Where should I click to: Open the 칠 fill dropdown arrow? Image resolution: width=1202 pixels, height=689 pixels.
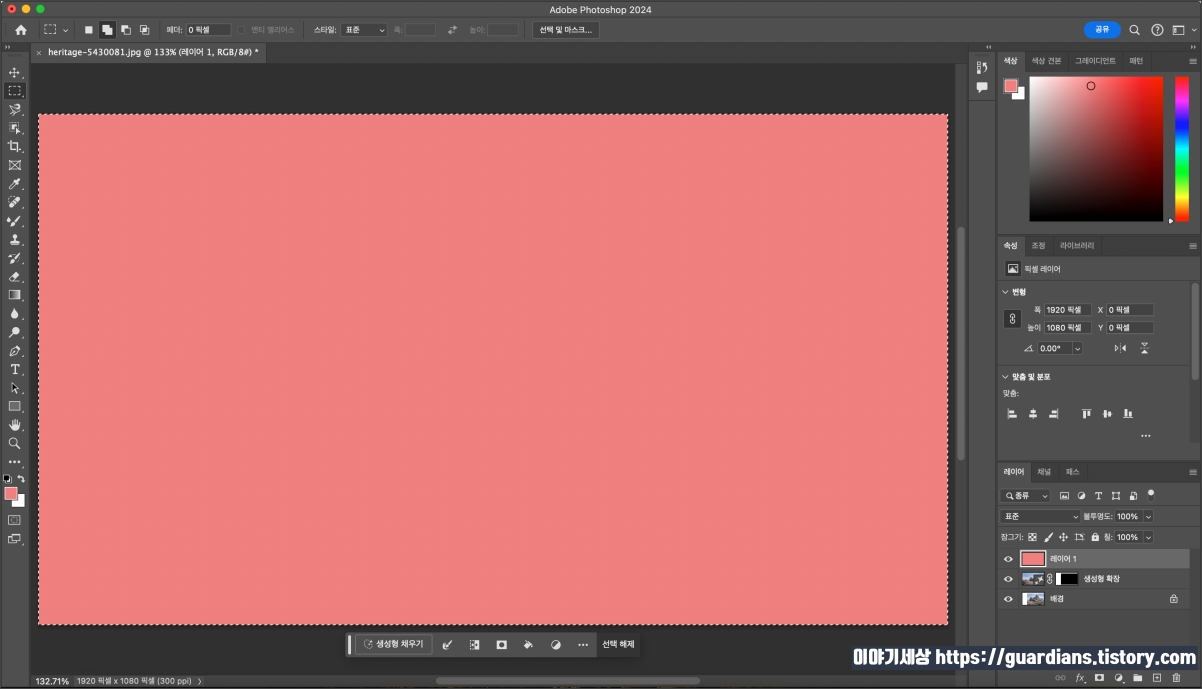(1148, 537)
